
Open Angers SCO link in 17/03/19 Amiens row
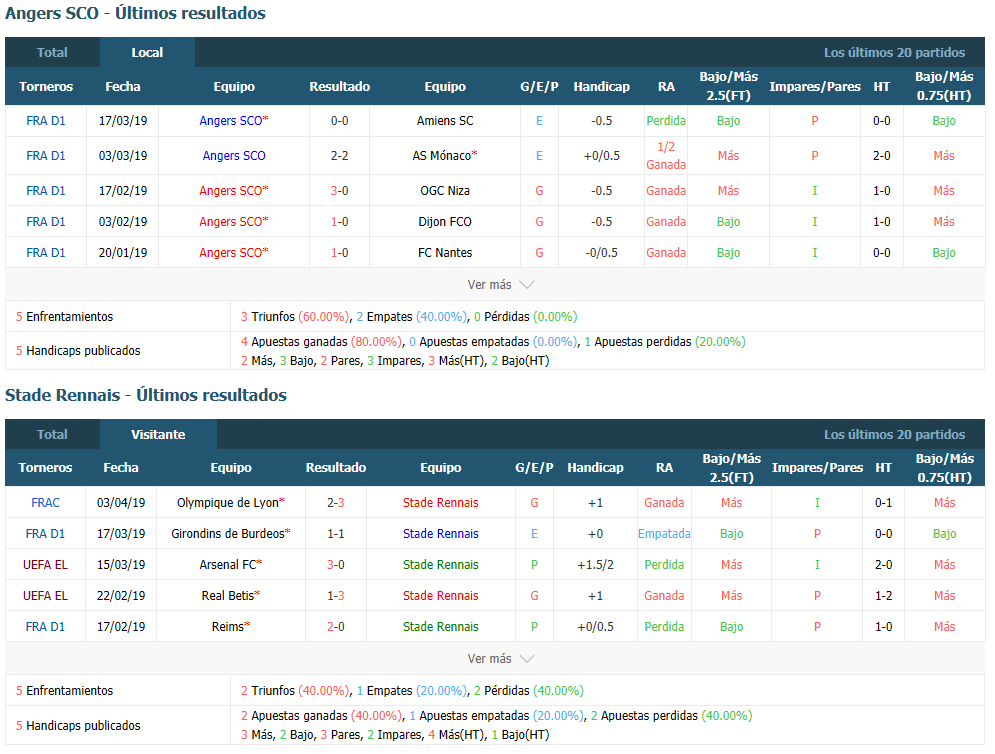[x=234, y=121]
